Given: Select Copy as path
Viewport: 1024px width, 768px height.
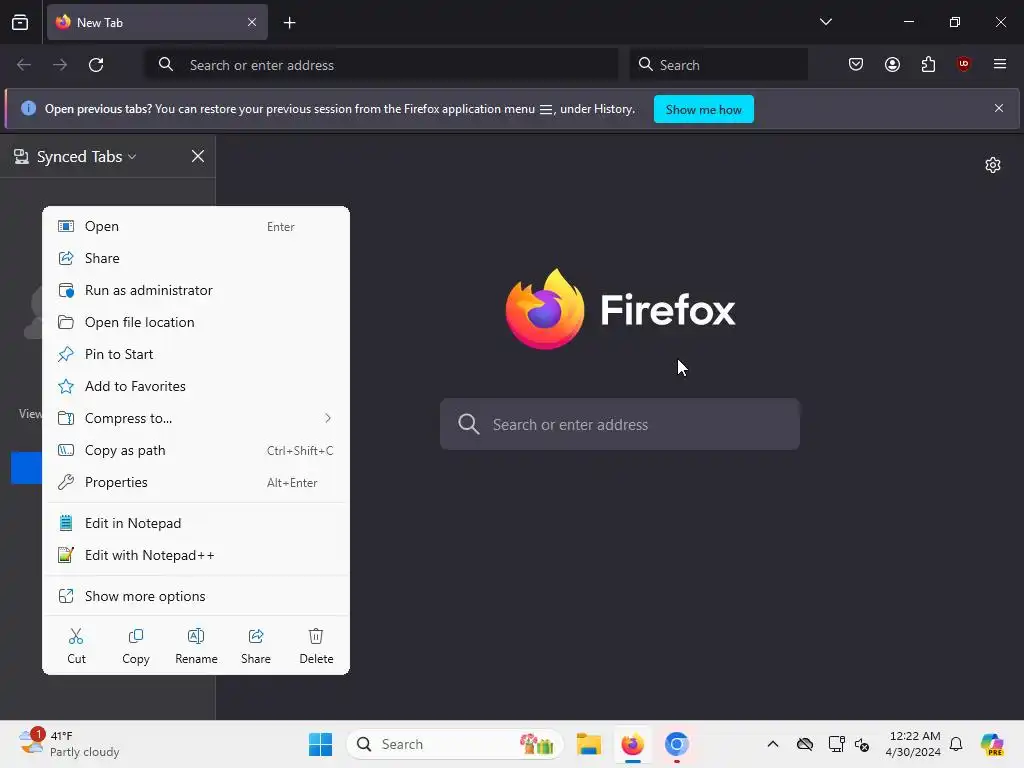Looking at the screenshot, I should [196, 451].
